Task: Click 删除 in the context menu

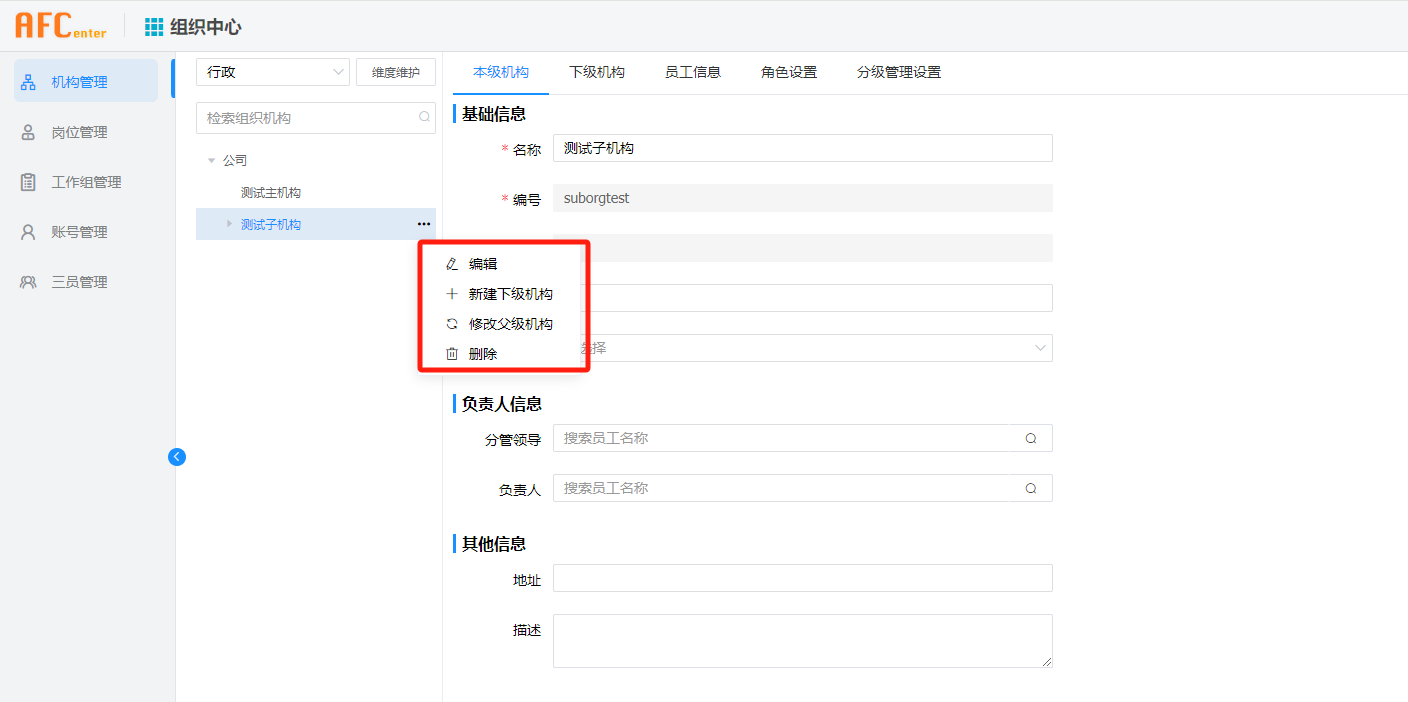Action: [x=483, y=354]
